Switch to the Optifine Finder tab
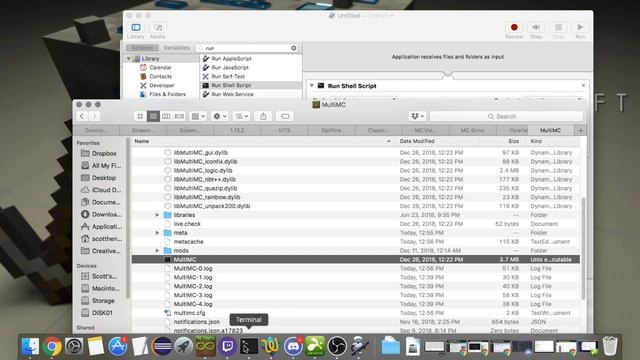 click(331, 131)
